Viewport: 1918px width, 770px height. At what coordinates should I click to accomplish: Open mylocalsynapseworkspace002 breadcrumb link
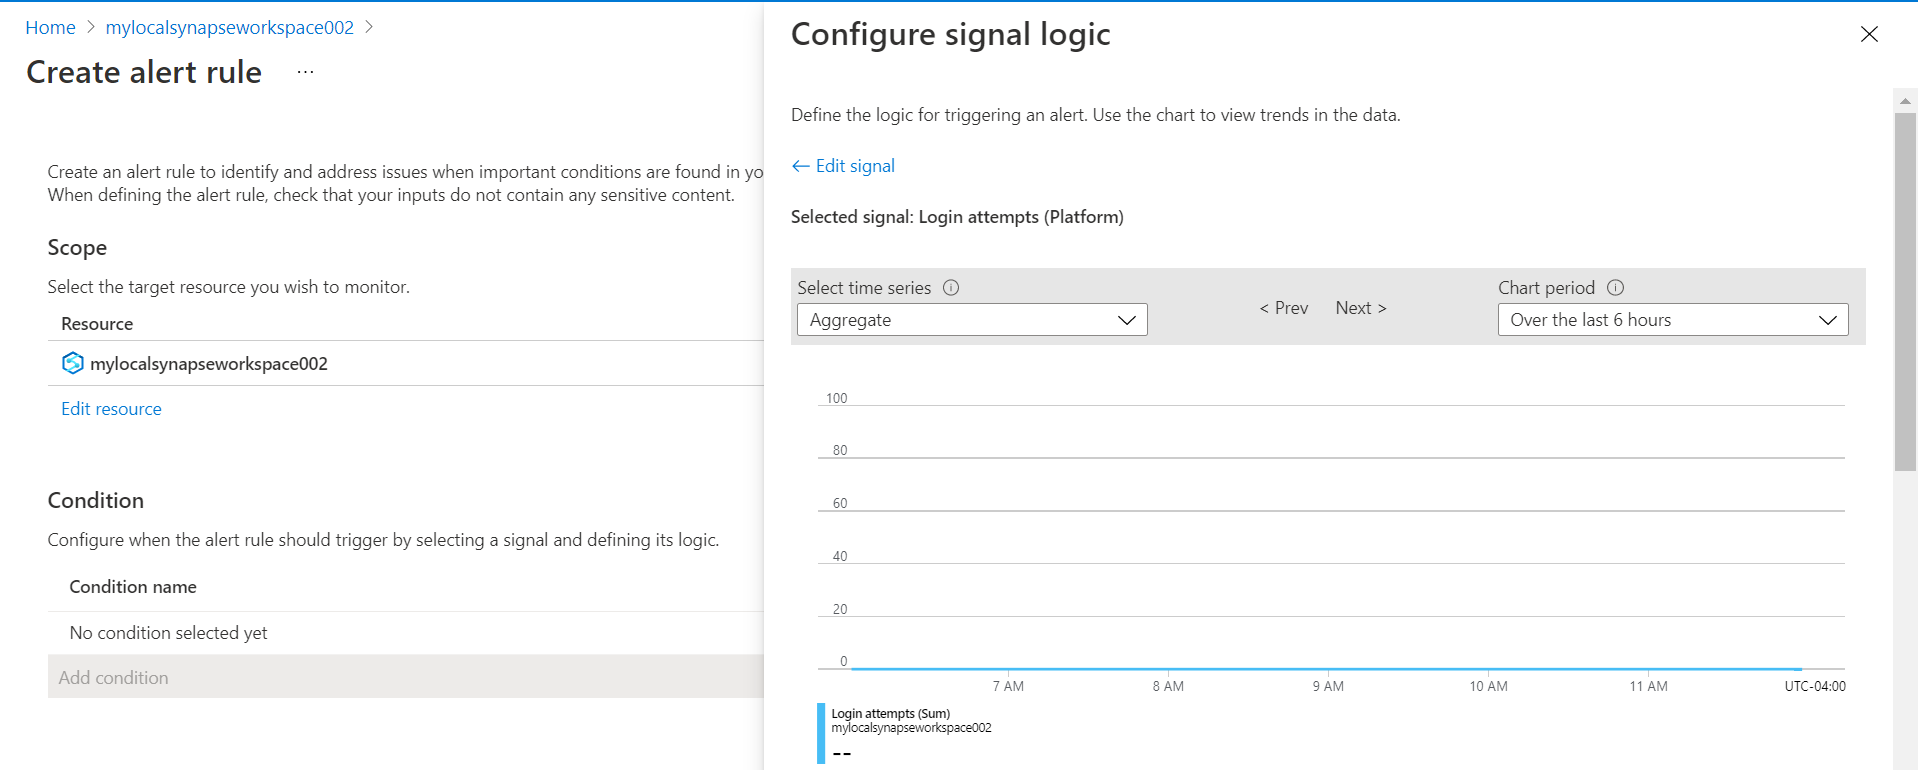(229, 28)
